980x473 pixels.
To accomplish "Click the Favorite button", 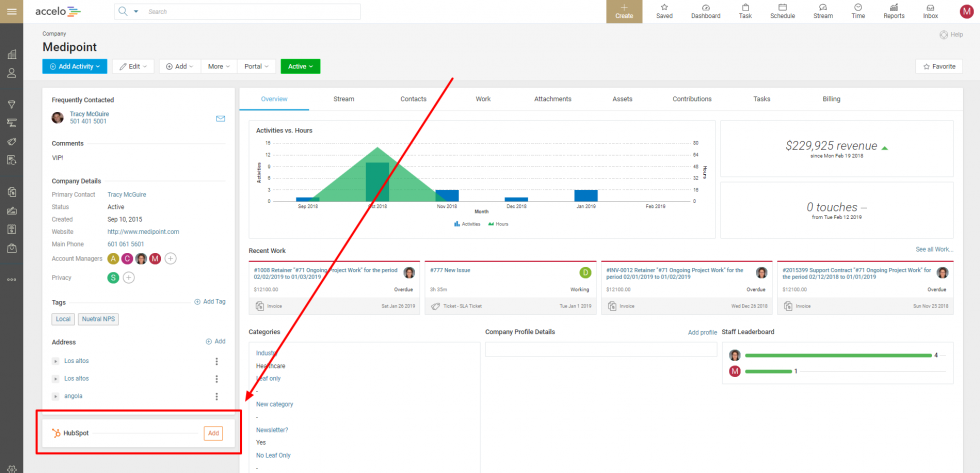I will click(939, 66).
